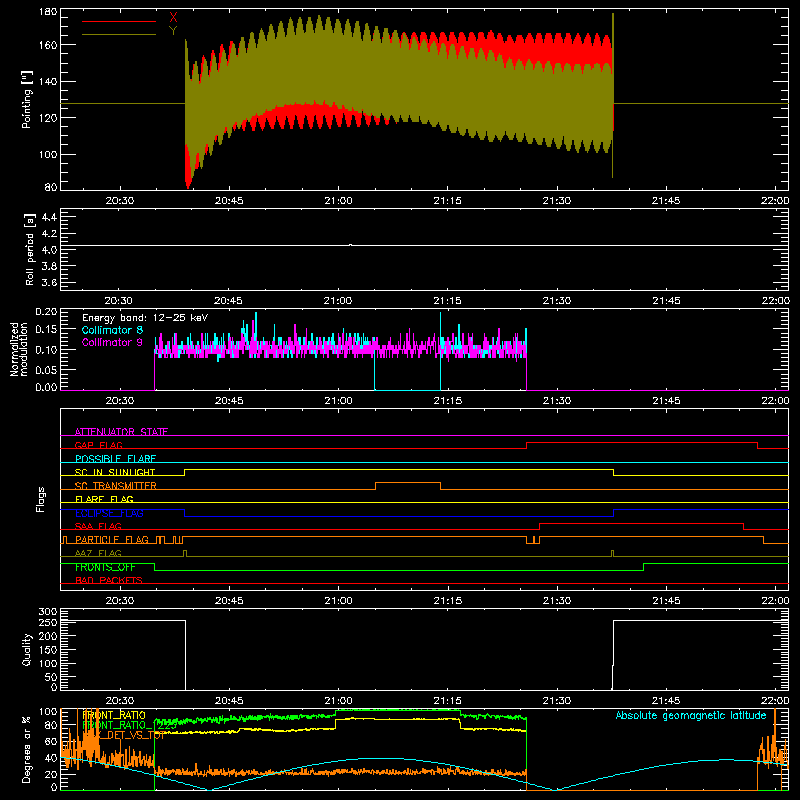
Task: Click the cyan 'Collimator 8' legend label
Action: (112, 330)
